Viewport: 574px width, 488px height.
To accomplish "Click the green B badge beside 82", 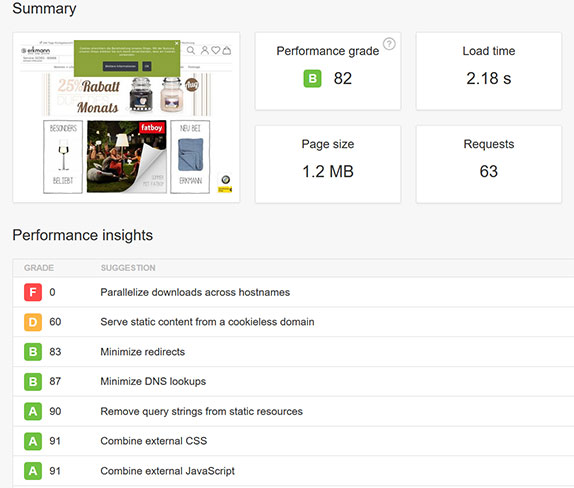I will pyautogui.click(x=312, y=78).
